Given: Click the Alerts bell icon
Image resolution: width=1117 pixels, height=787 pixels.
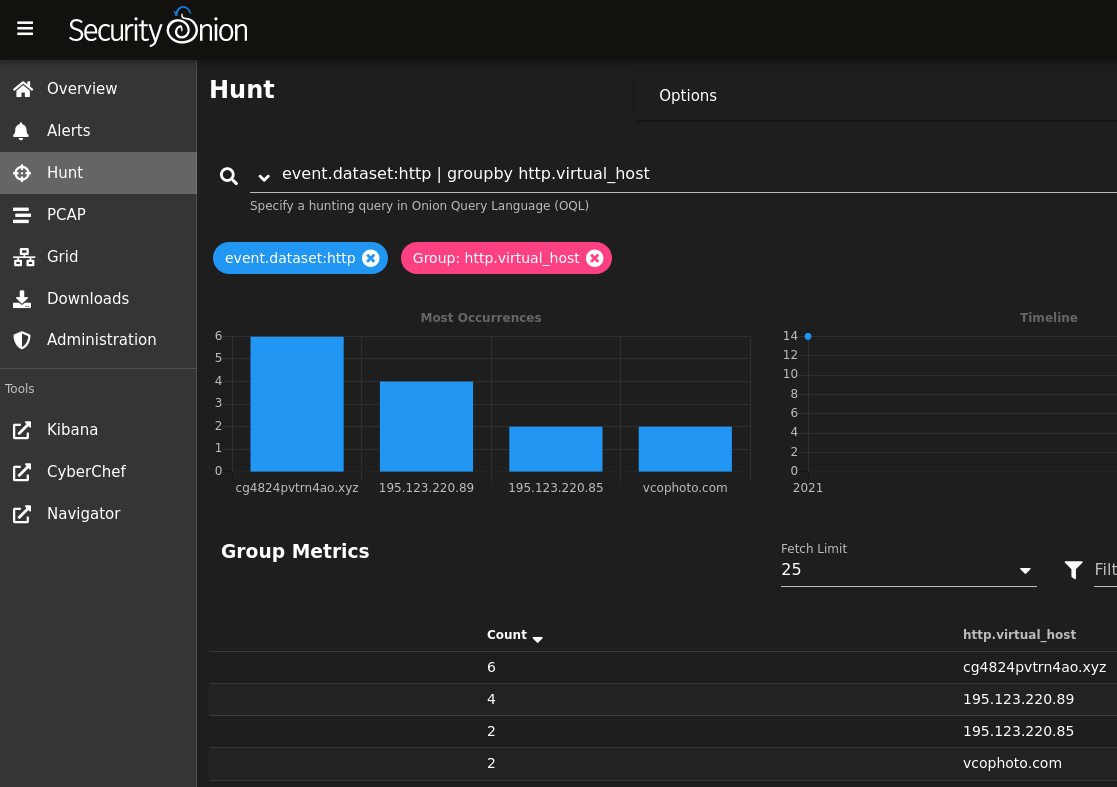Looking at the screenshot, I should (21, 130).
